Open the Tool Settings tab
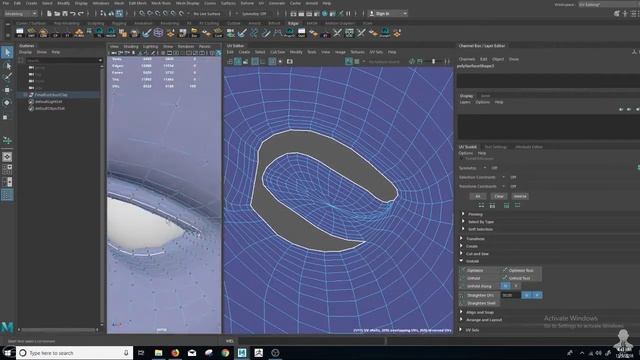The width and height of the screenshot is (640, 360). [496, 147]
